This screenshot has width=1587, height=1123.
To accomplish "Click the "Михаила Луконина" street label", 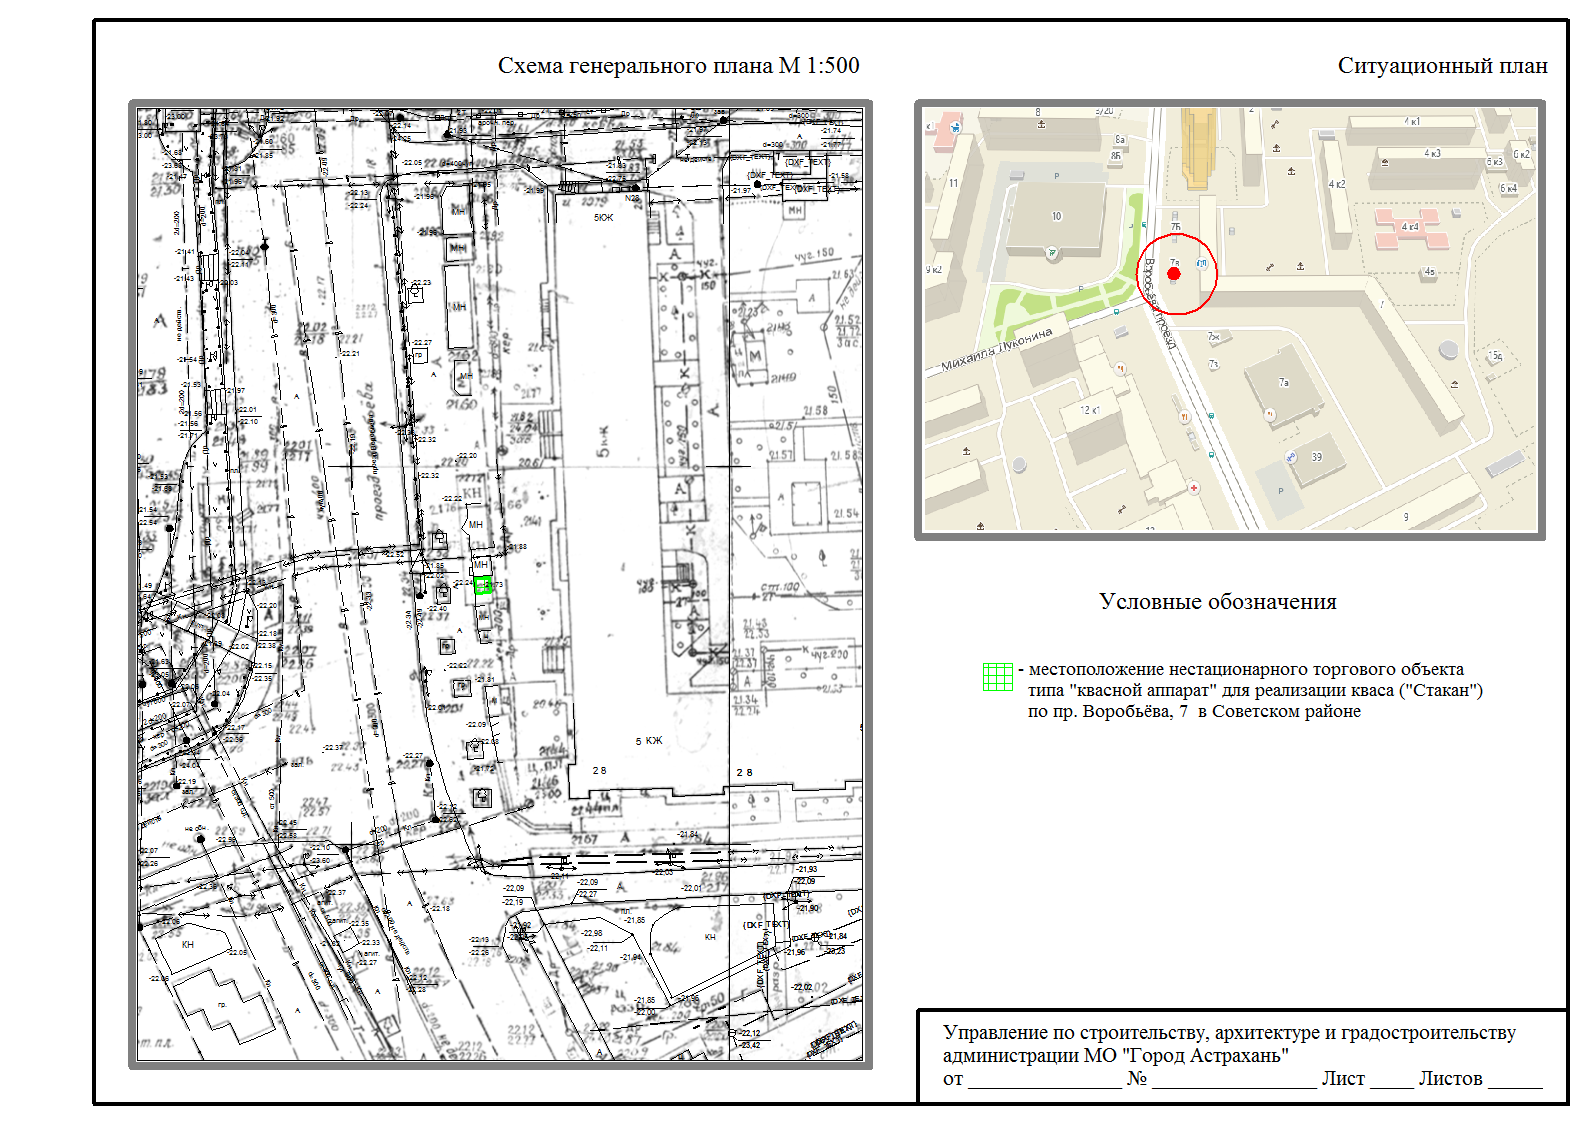I will click(x=997, y=350).
